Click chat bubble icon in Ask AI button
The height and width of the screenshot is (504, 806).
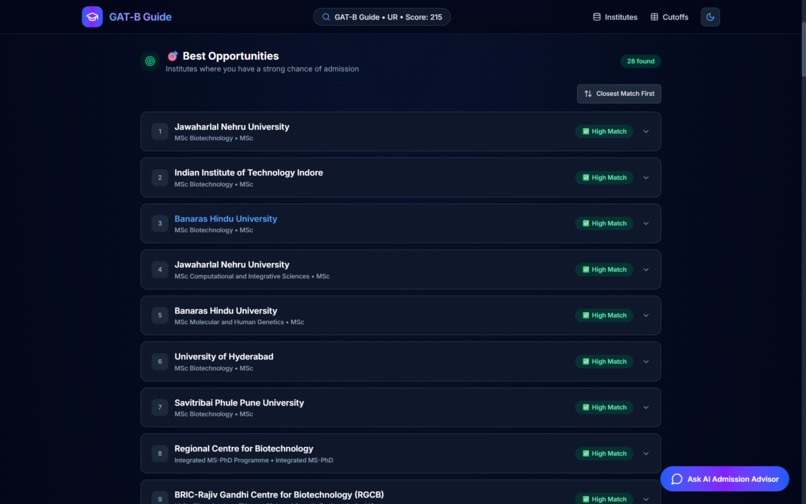(676, 479)
